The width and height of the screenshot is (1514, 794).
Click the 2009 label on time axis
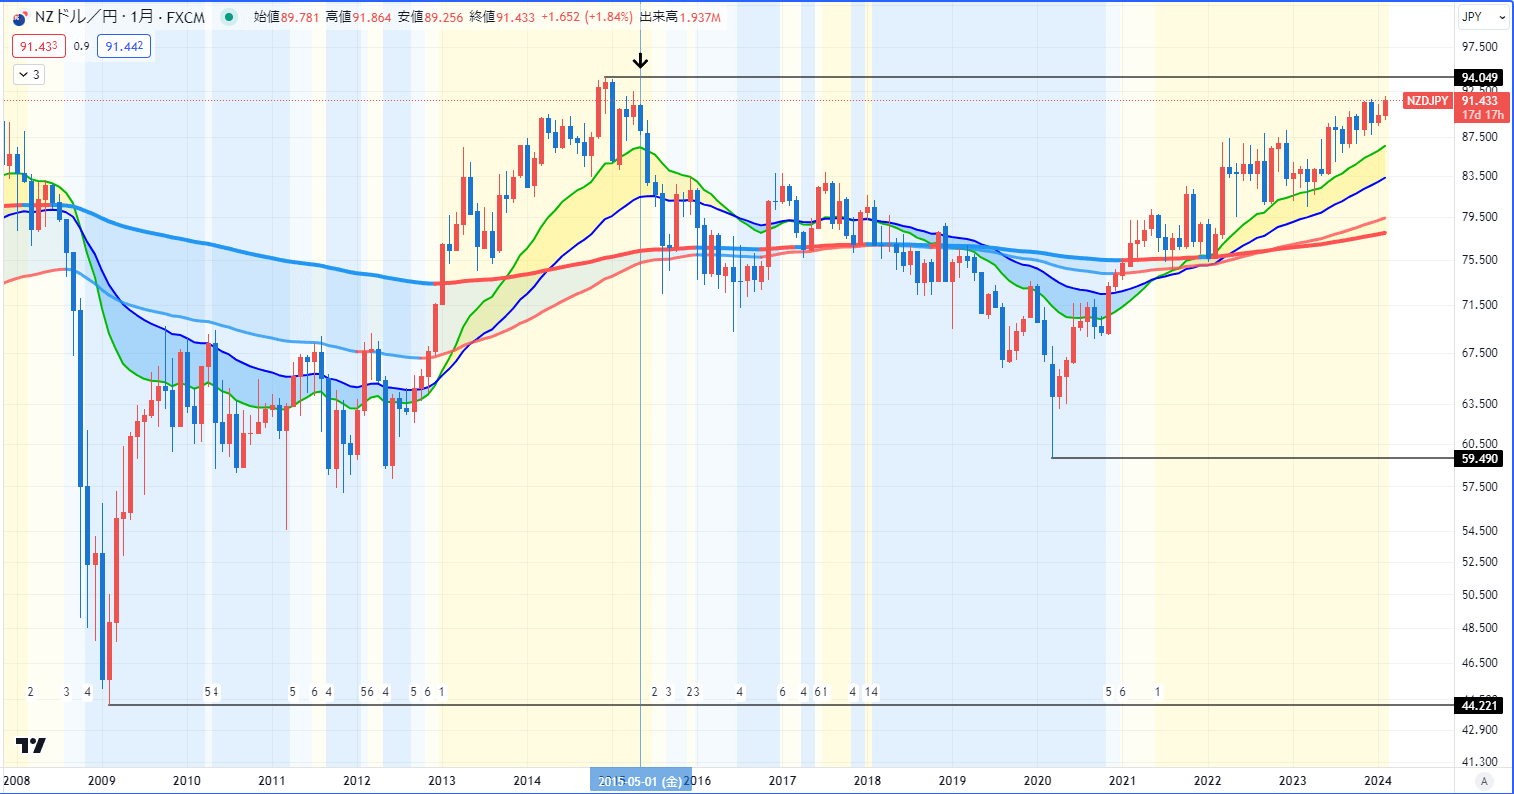[x=102, y=781]
